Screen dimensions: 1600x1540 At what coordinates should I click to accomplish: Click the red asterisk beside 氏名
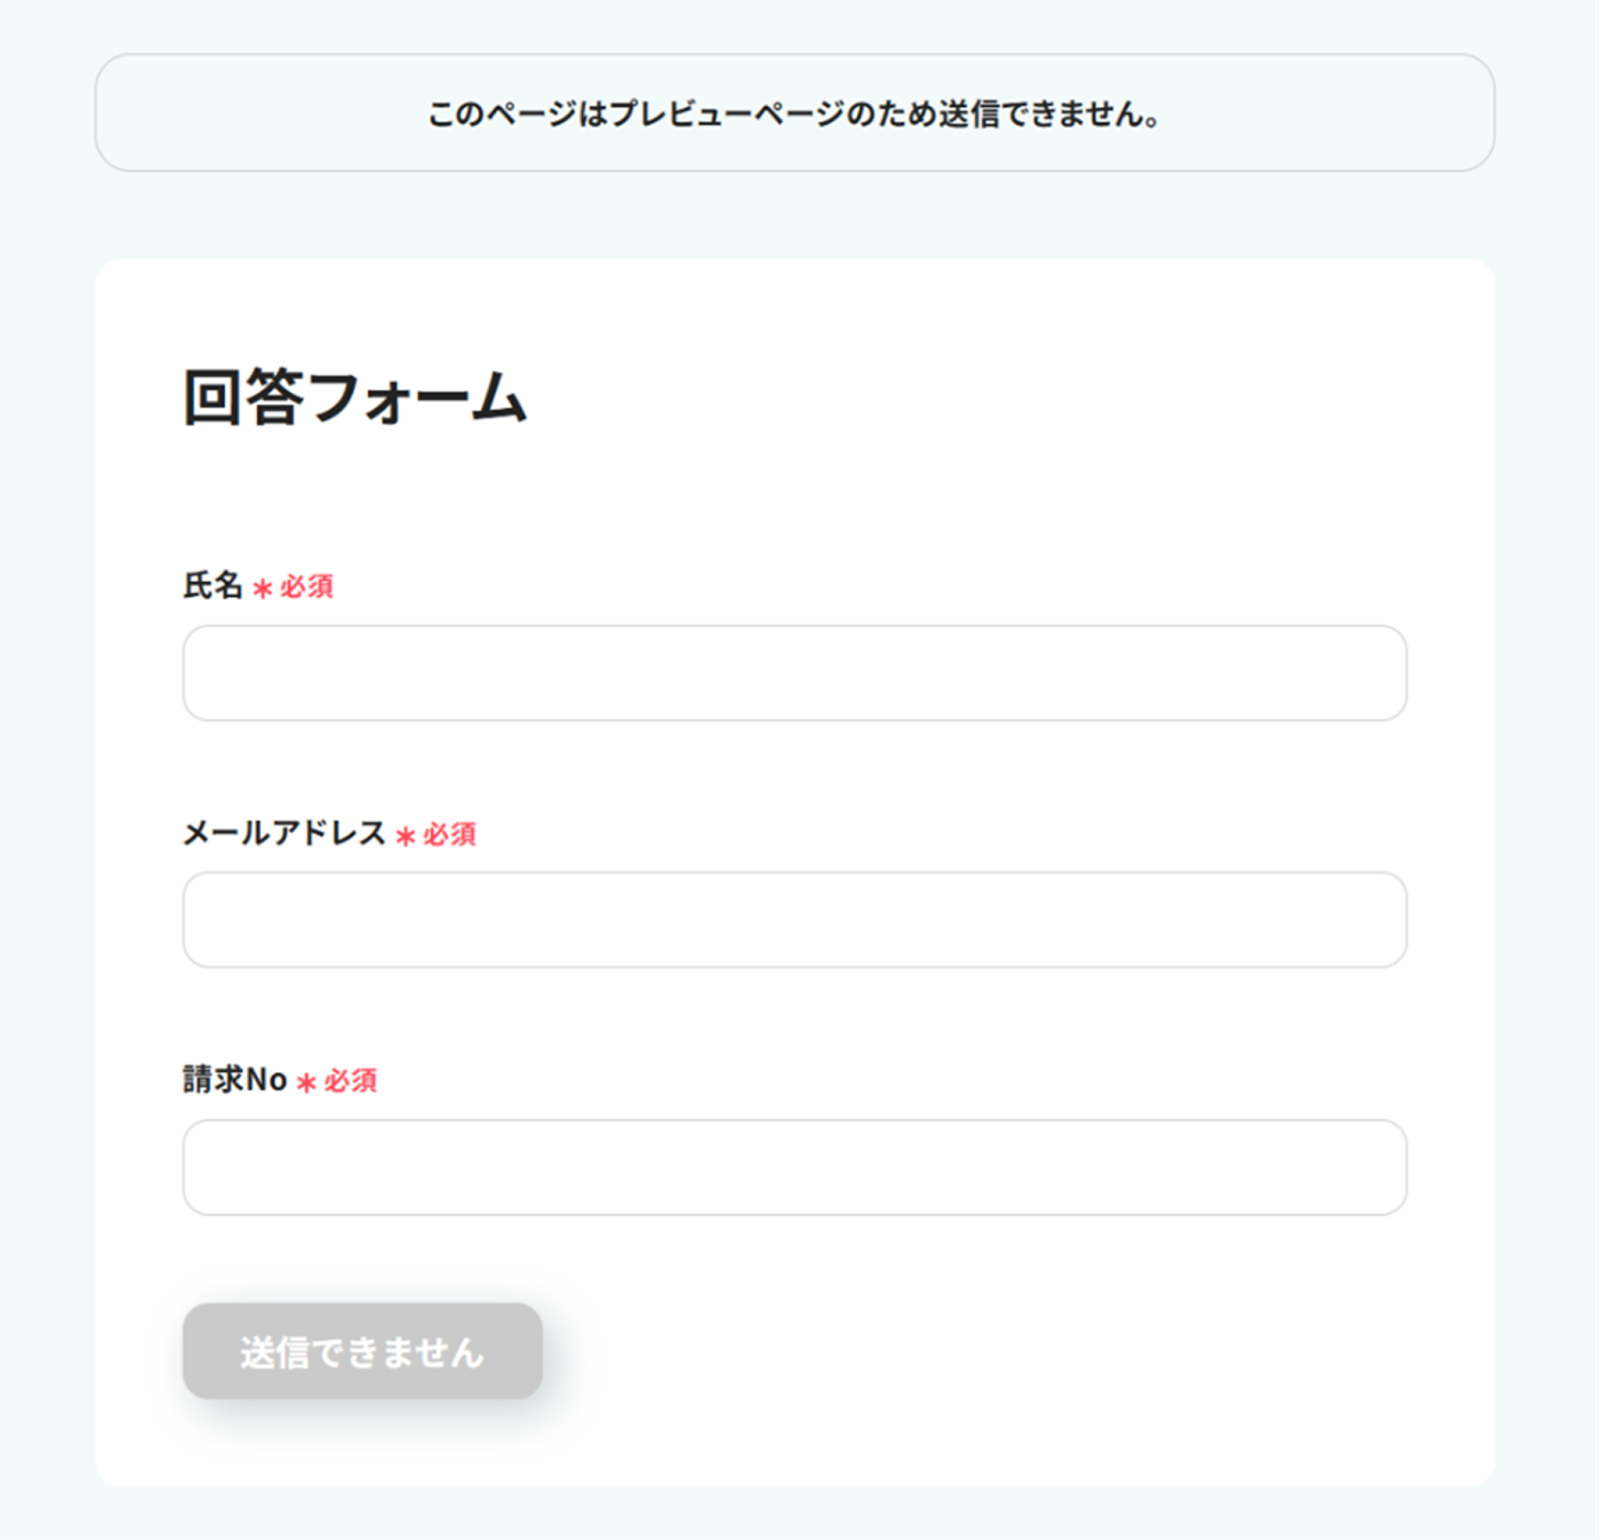(262, 588)
